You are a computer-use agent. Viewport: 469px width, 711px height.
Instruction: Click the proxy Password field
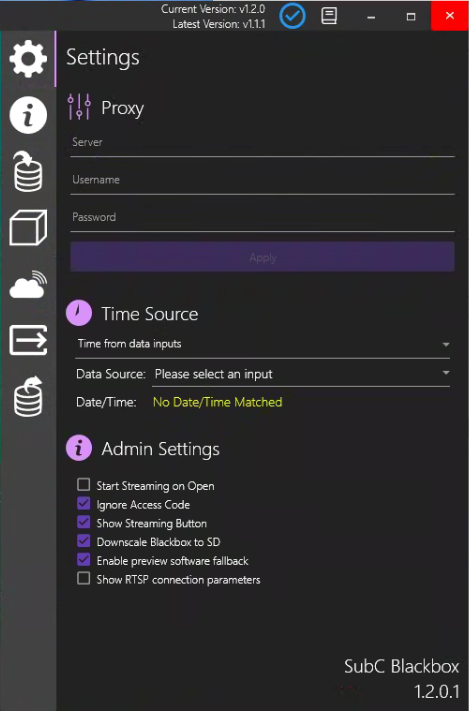[263, 219]
